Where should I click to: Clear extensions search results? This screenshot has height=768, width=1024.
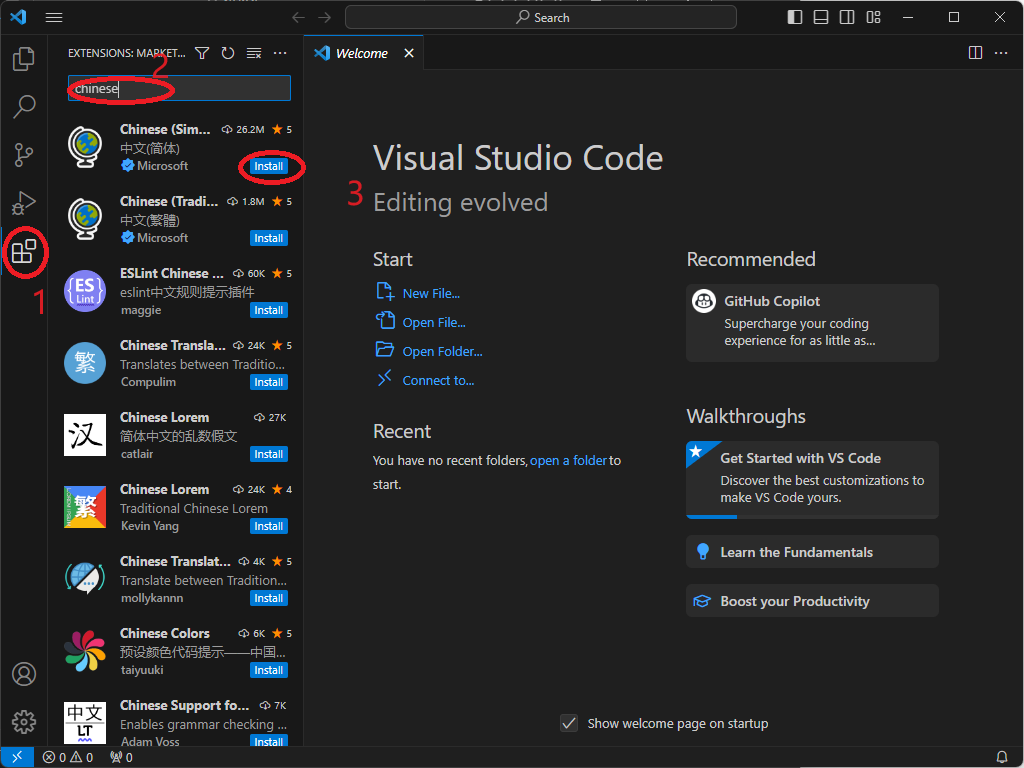click(x=254, y=54)
